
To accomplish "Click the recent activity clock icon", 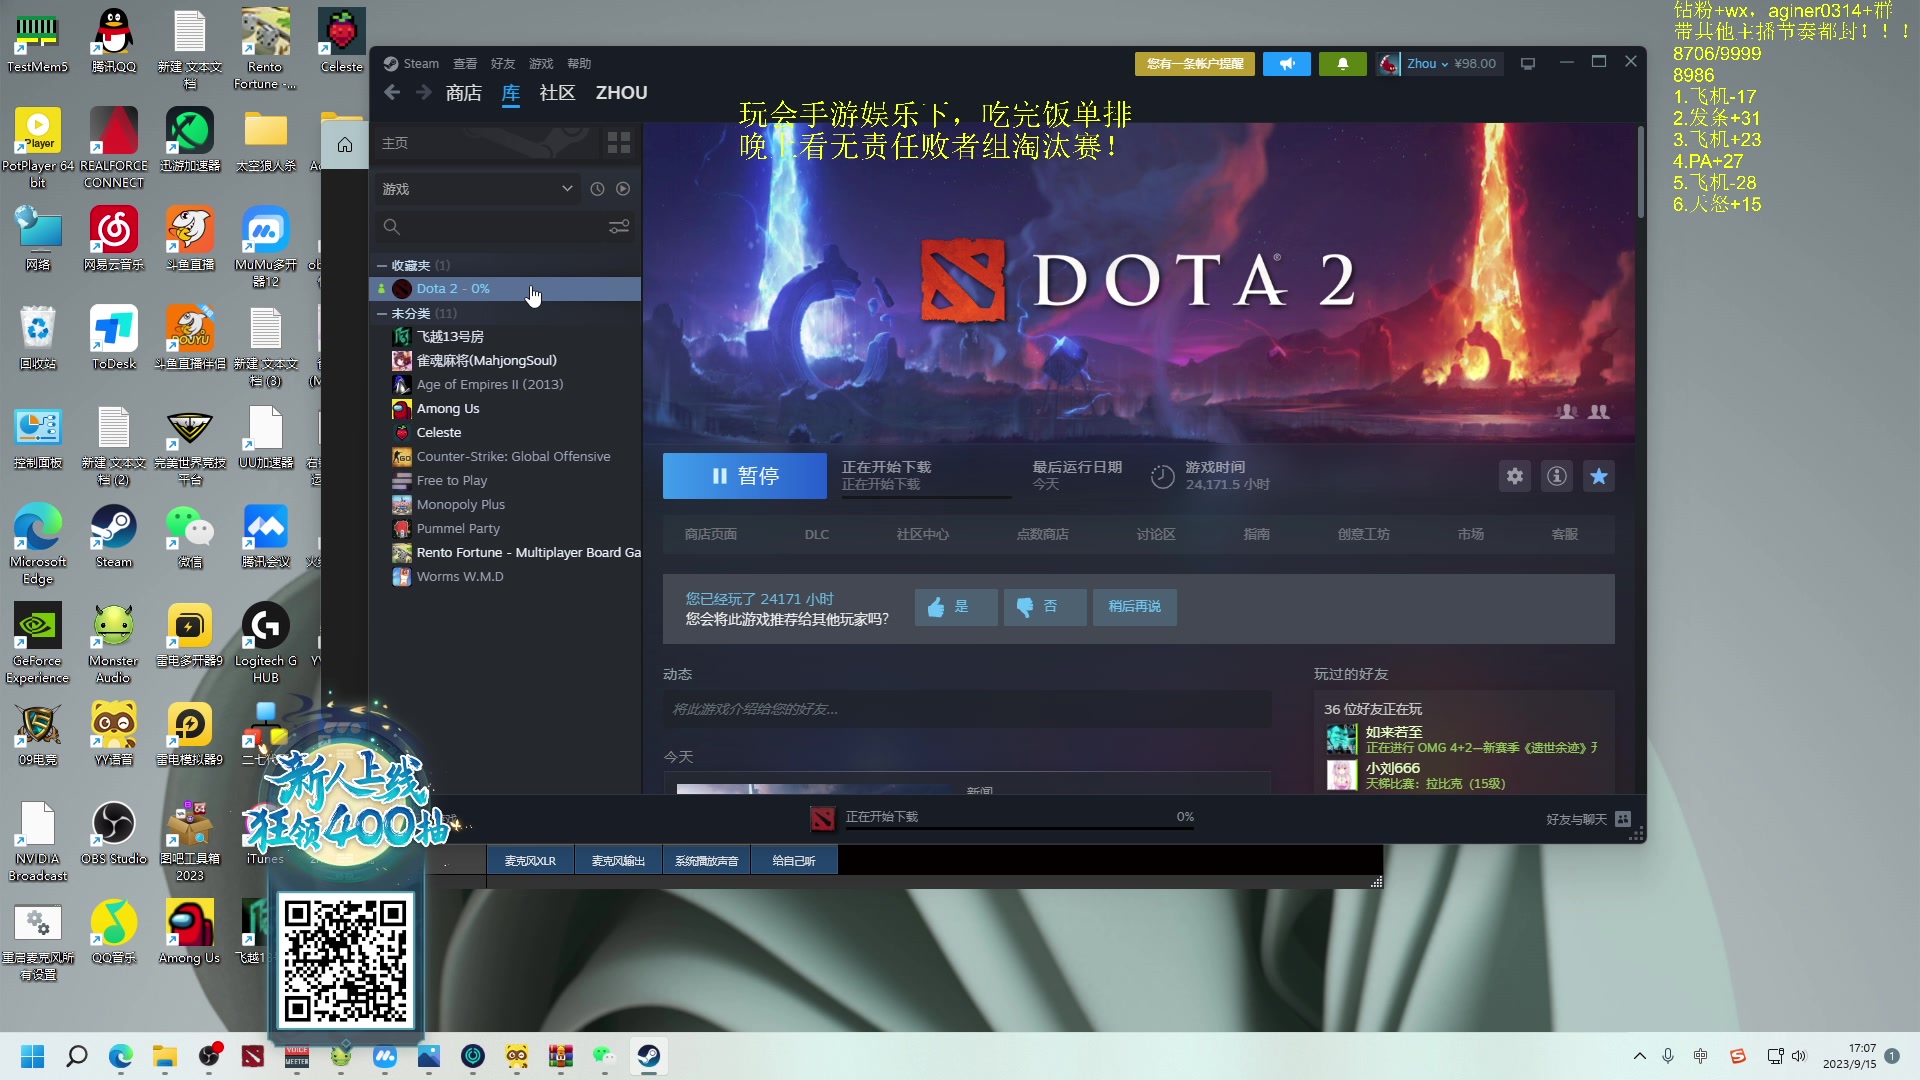I will pos(597,189).
